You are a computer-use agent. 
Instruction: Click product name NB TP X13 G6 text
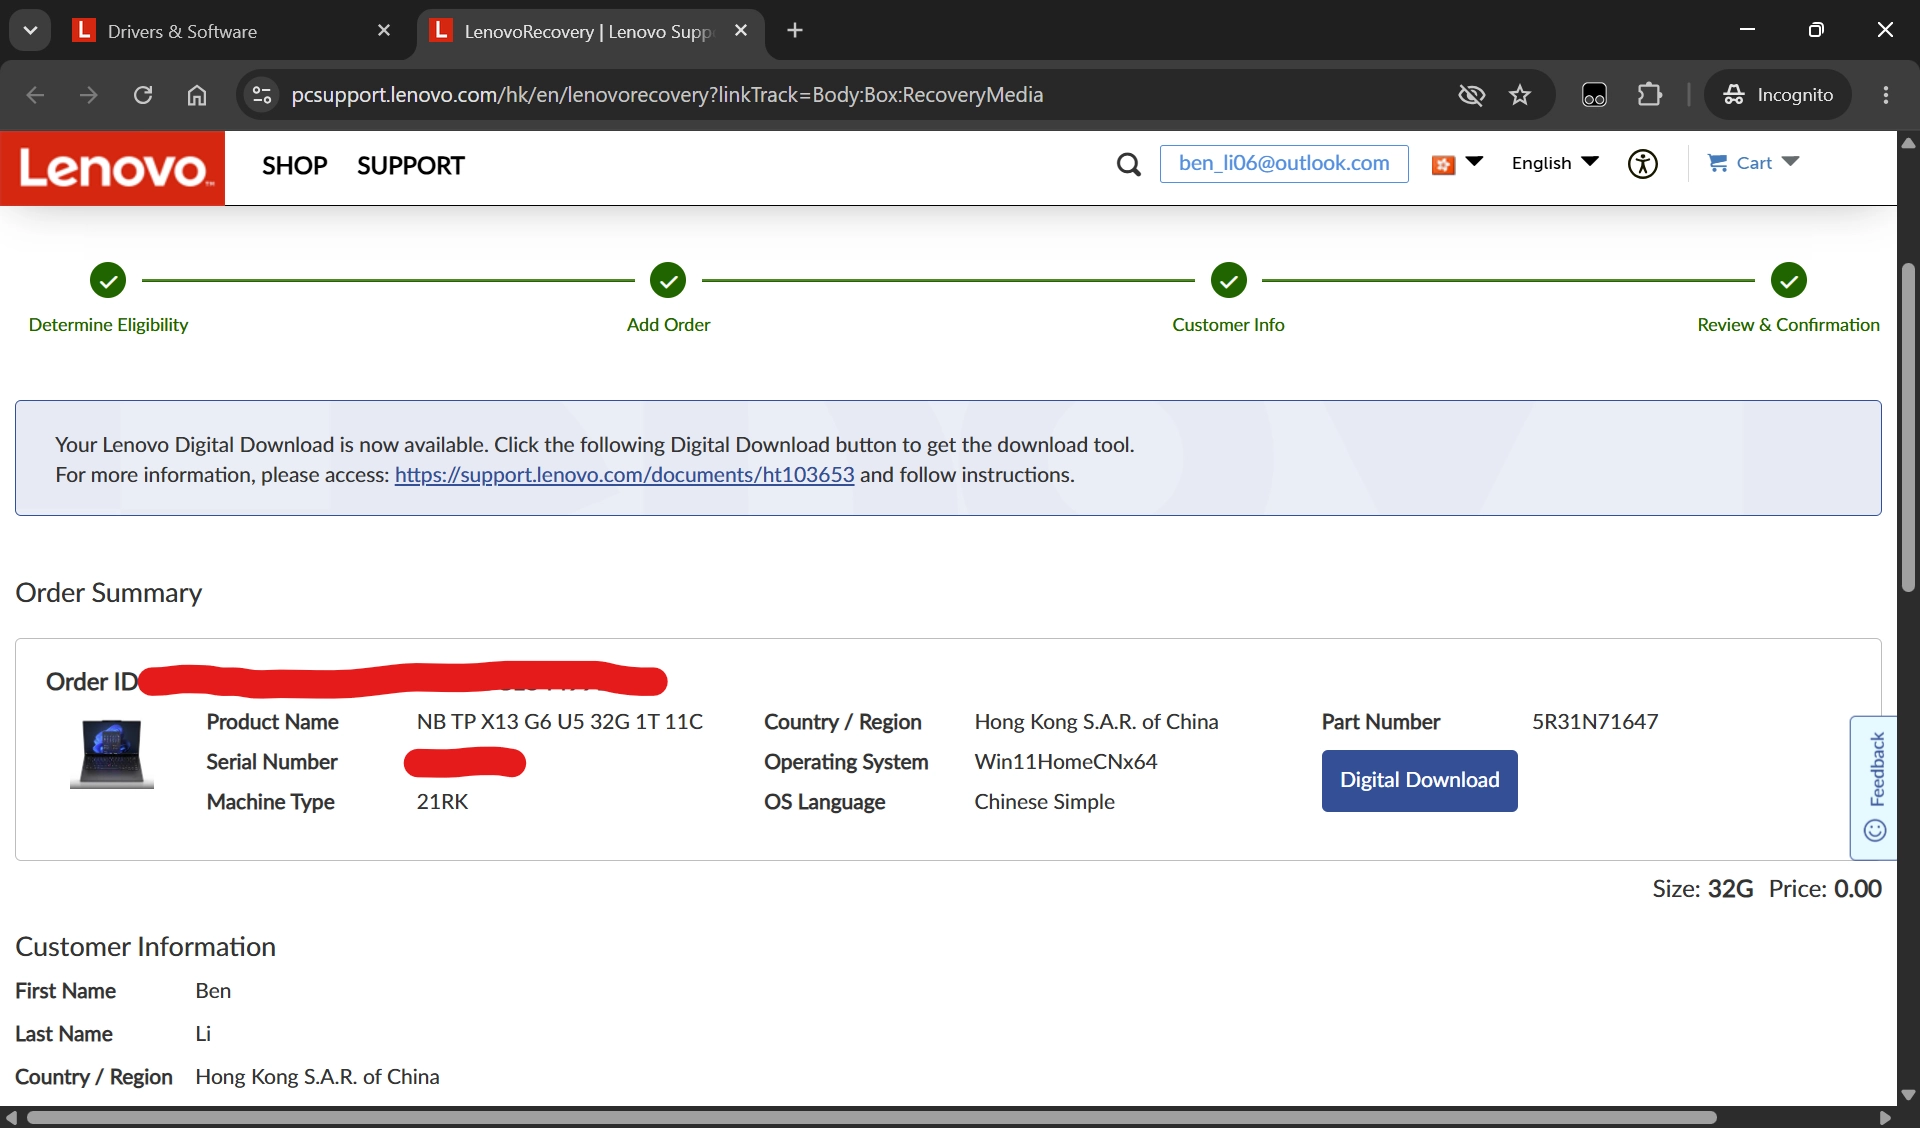560,722
